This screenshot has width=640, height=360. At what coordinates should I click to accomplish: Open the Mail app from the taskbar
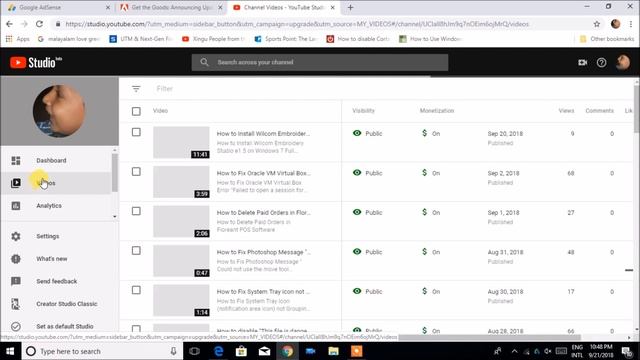(264, 351)
